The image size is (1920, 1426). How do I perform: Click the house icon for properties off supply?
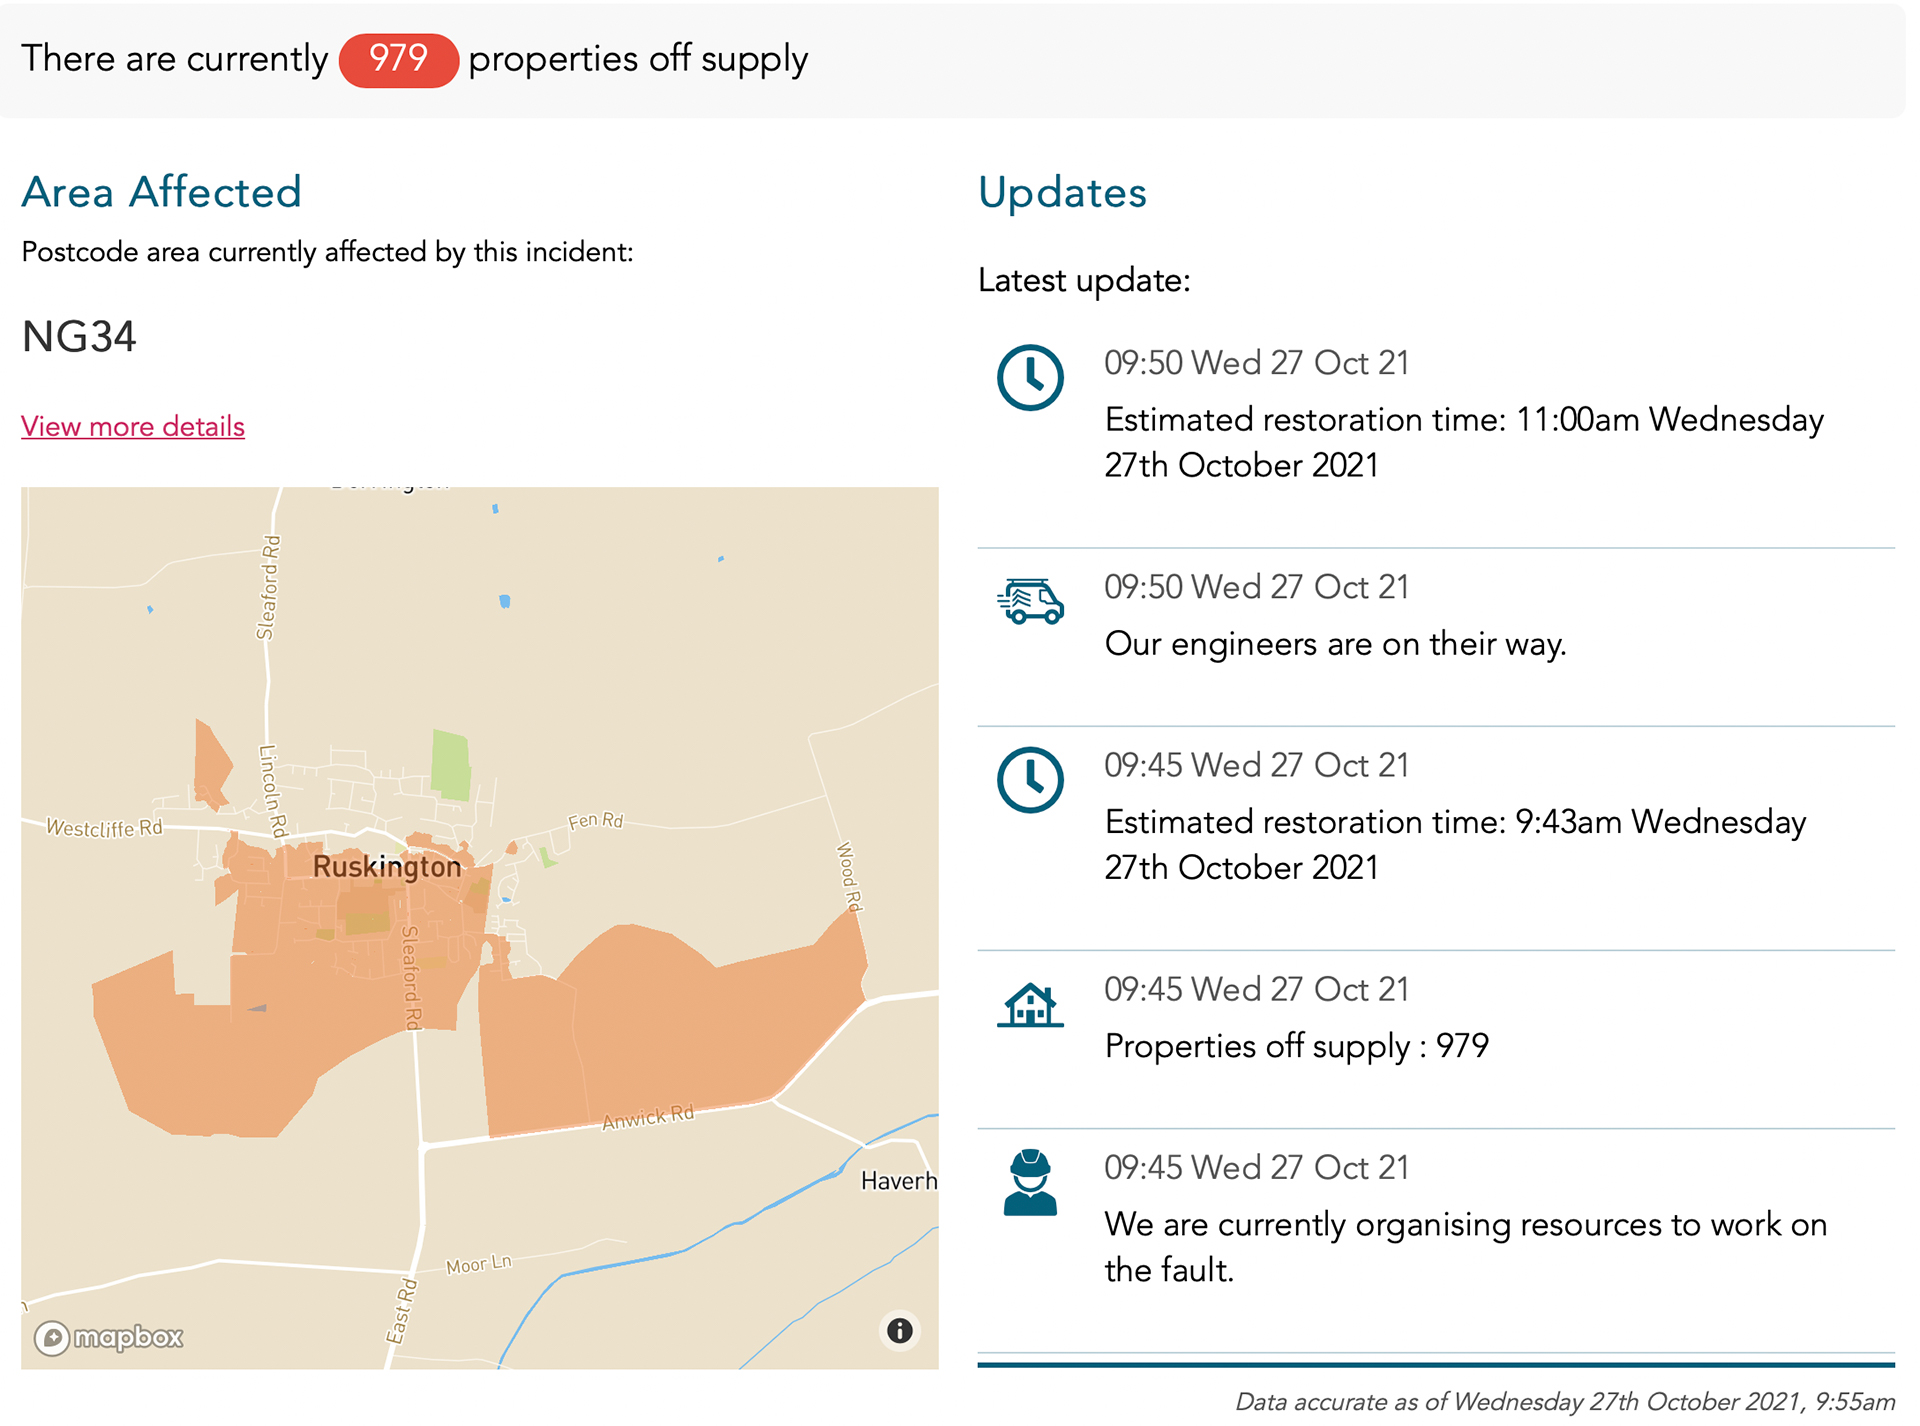point(1030,1005)
